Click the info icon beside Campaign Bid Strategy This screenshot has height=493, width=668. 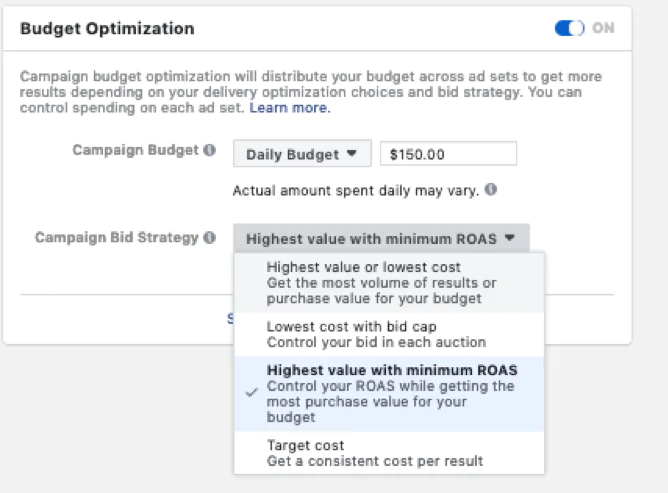(x=209, y=238)
